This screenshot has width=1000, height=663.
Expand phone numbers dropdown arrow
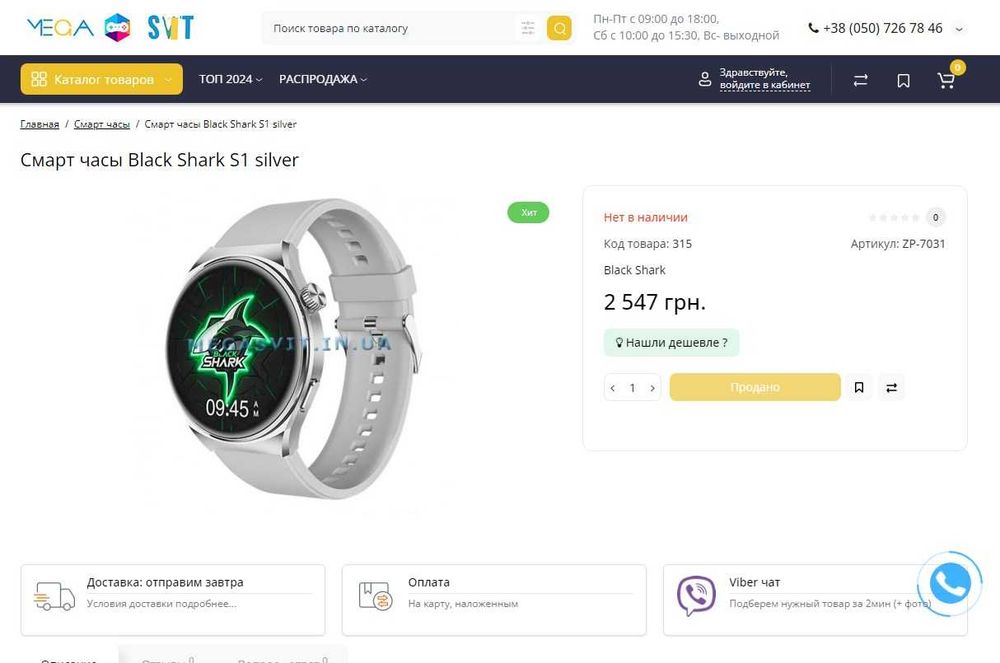click(x=960, y=29)
